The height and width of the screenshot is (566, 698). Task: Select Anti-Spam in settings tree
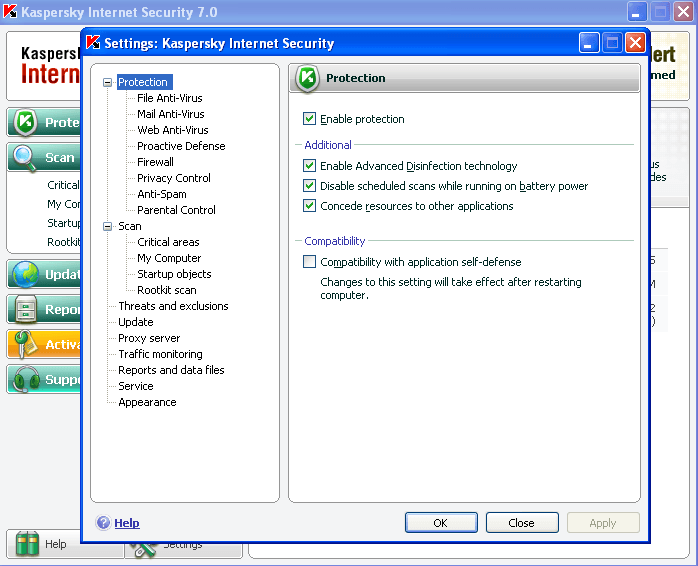click(162, 194)
